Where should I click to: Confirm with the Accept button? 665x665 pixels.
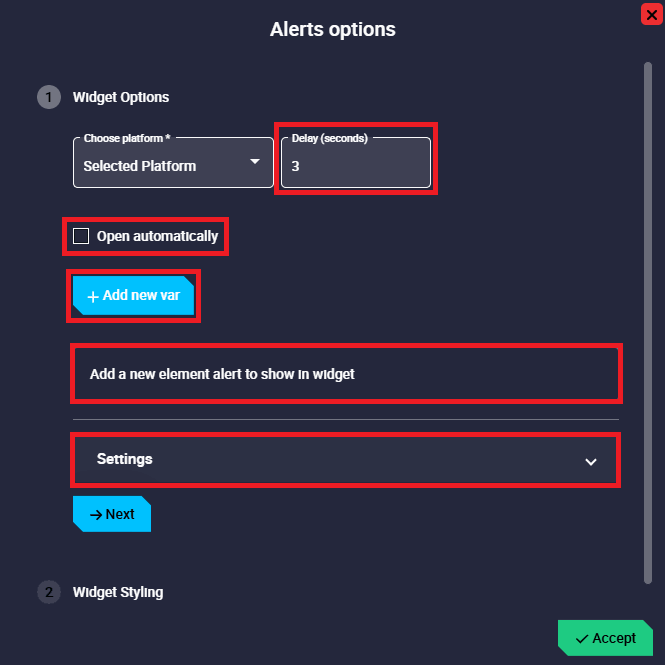click(x=606, y=638)
